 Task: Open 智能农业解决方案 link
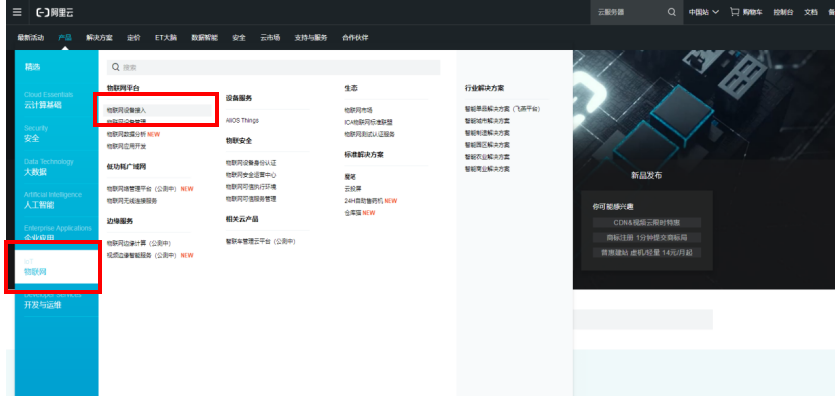[487, 157]
